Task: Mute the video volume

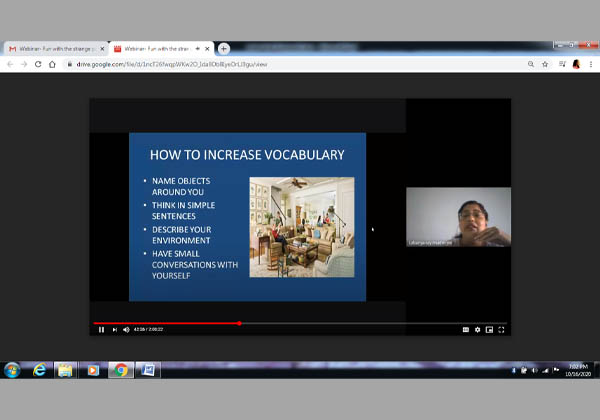Action: [x=126, y=329]
